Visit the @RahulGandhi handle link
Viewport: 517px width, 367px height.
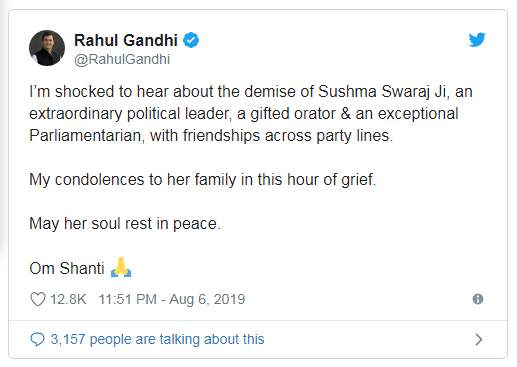click(x=122, y=59)
